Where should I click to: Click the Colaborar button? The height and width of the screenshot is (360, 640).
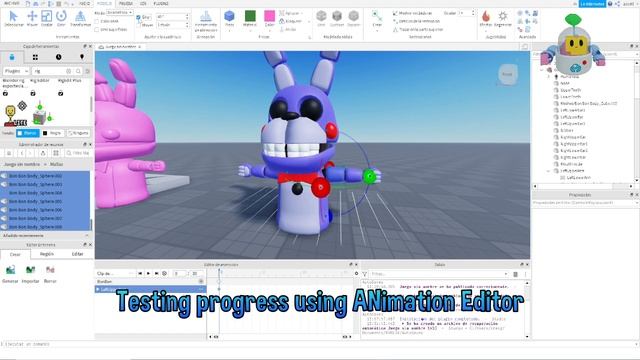point(592,3)
